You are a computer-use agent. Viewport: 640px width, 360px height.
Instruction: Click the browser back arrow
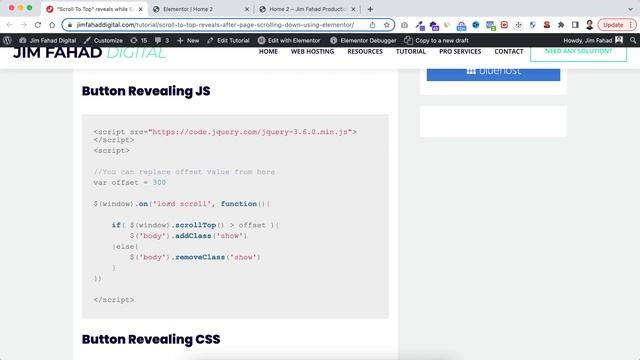click(9, 25)
